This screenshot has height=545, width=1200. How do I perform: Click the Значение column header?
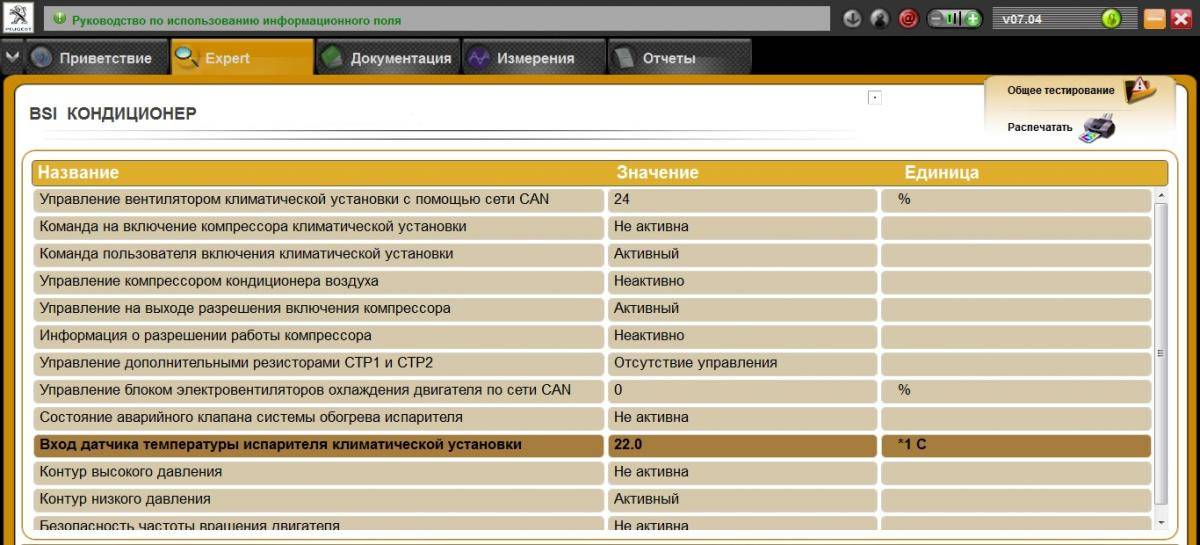657,173
